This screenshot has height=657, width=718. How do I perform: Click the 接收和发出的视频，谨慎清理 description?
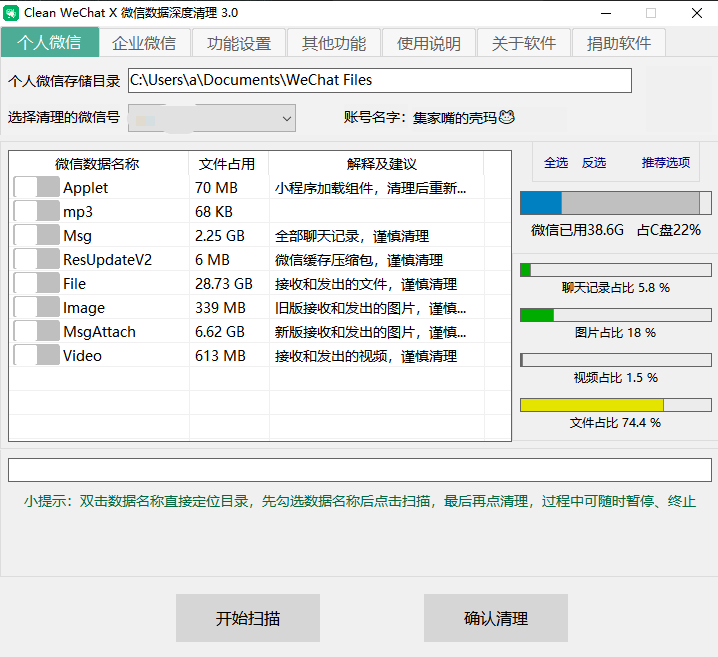(x=366, y=356)
